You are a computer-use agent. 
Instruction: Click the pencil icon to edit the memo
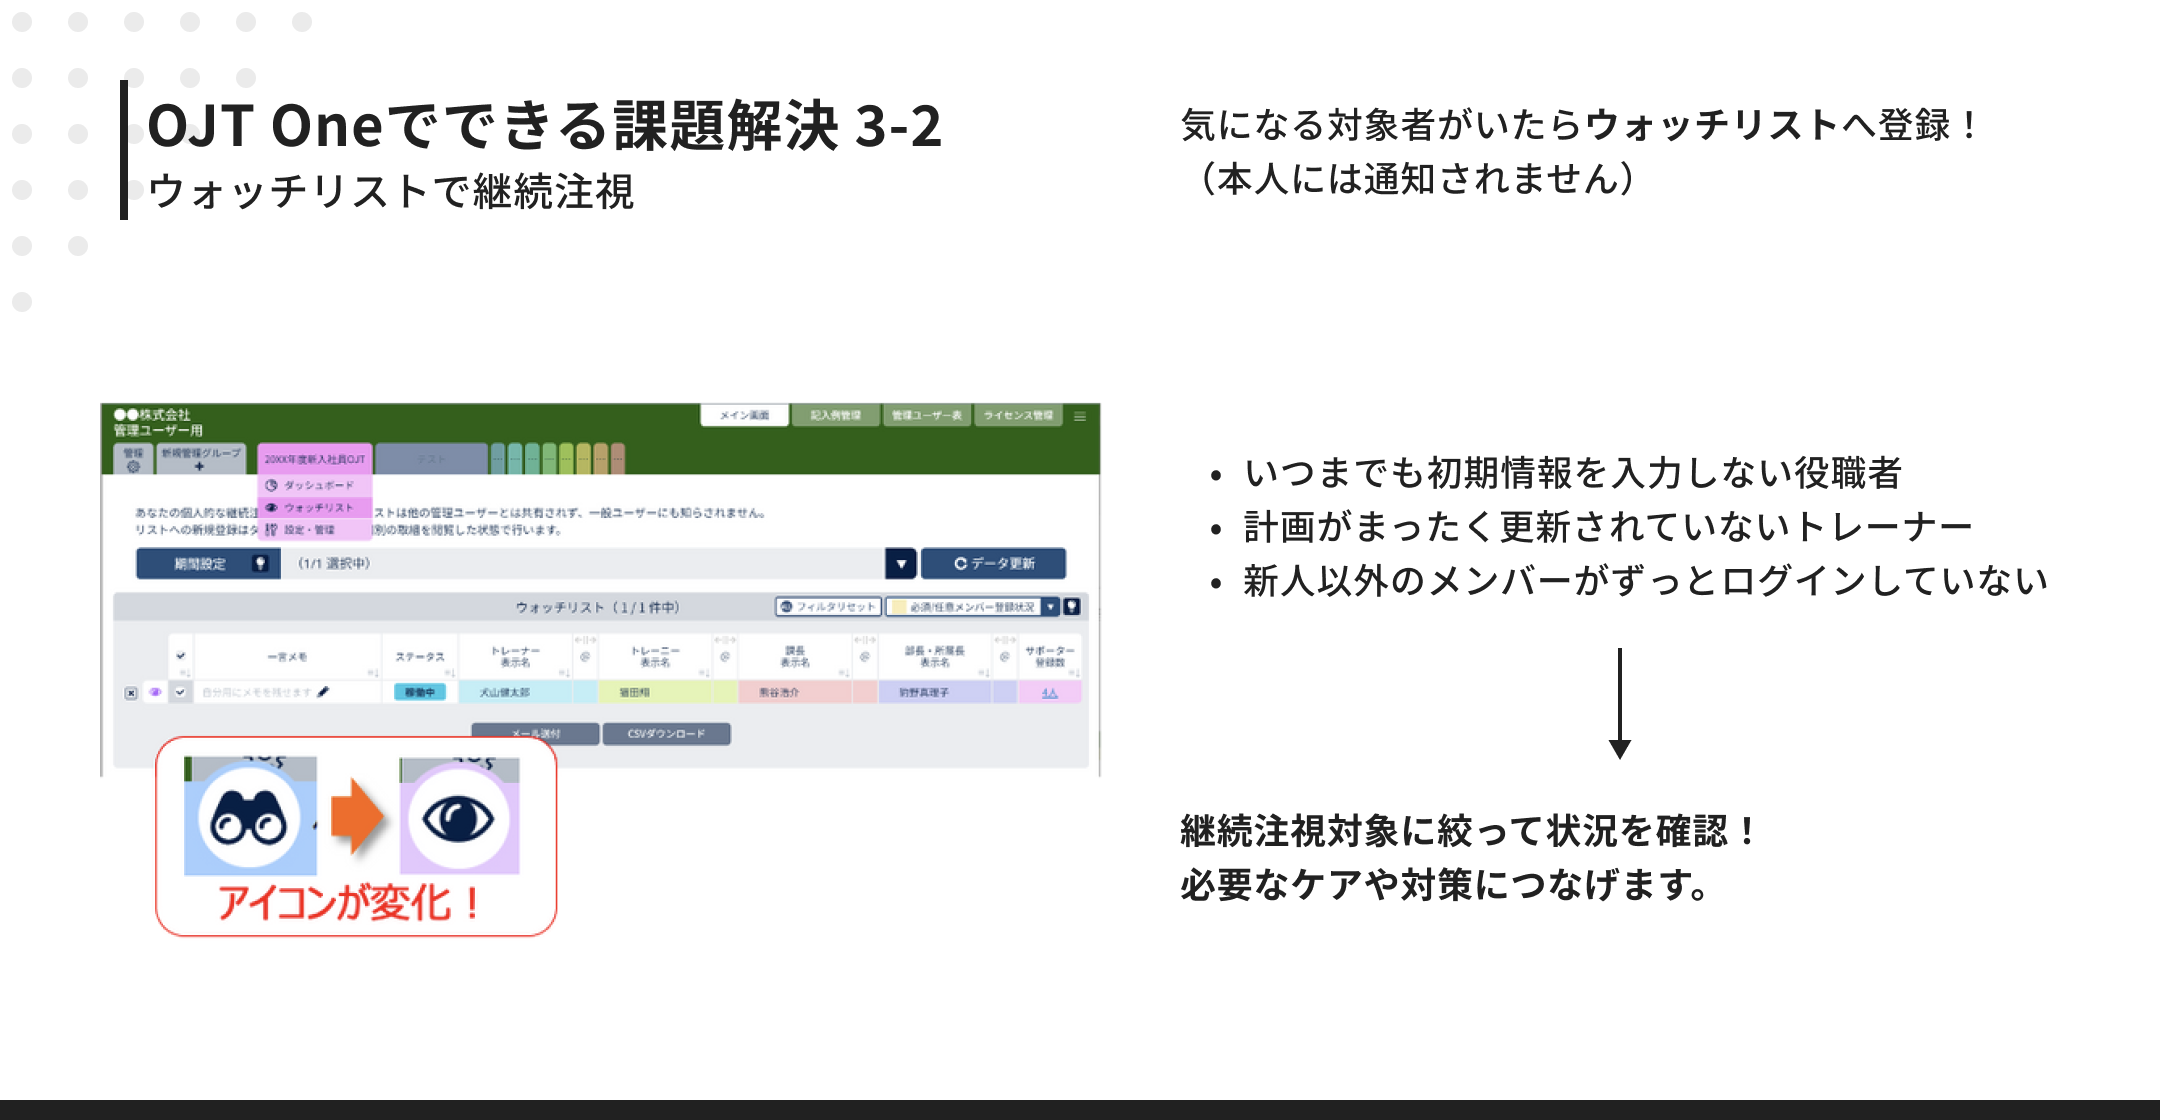tap(323, 692)
